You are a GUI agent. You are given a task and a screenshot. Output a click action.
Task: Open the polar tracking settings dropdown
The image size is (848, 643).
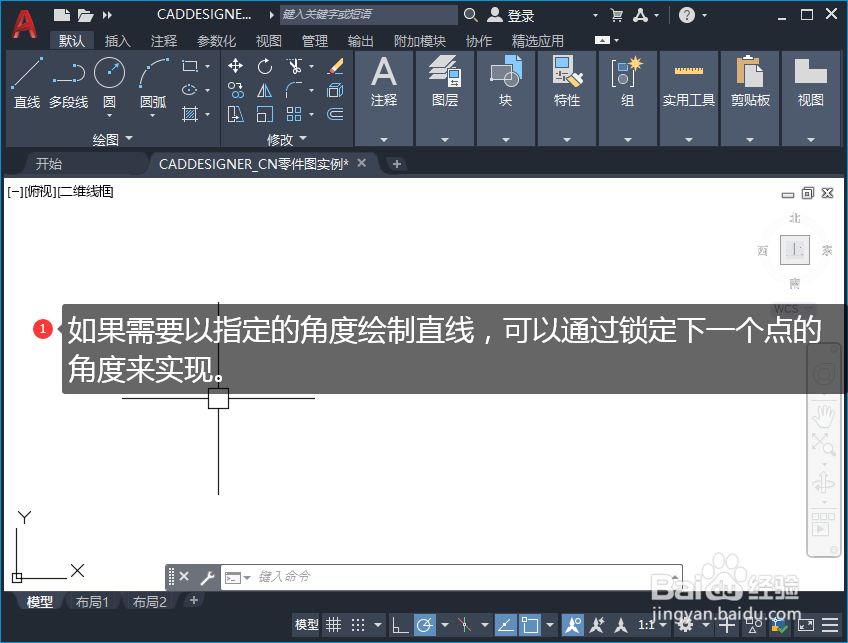(445, 625)
